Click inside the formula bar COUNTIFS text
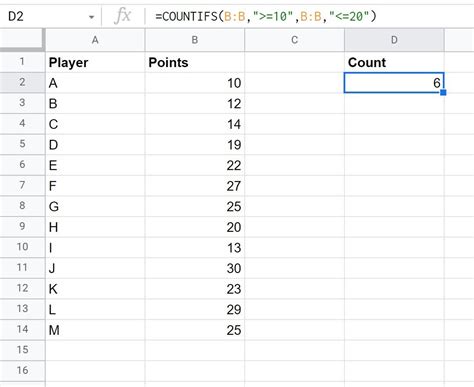 coord(266,16)
